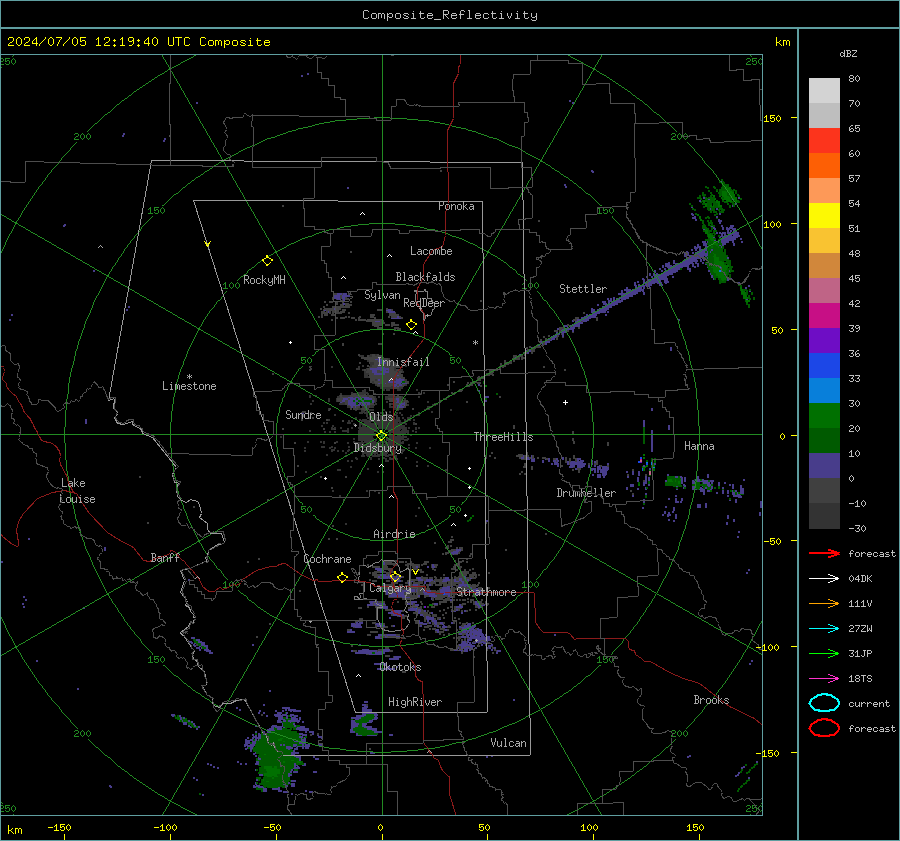Pick the yellow swatch between 54 and 51 dBZ
Image resolution: width=900 pixels, height=841 pixels.
(824, 216)
